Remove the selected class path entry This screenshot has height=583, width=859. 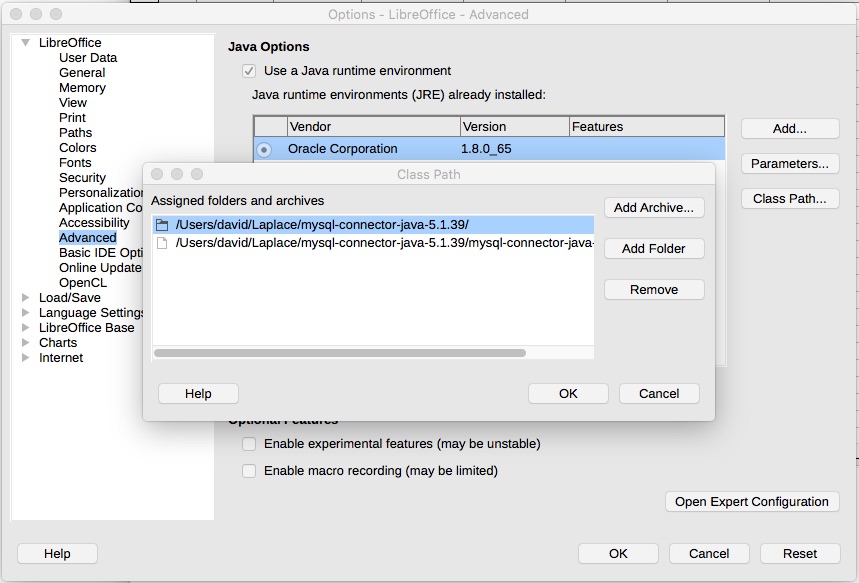653,290
